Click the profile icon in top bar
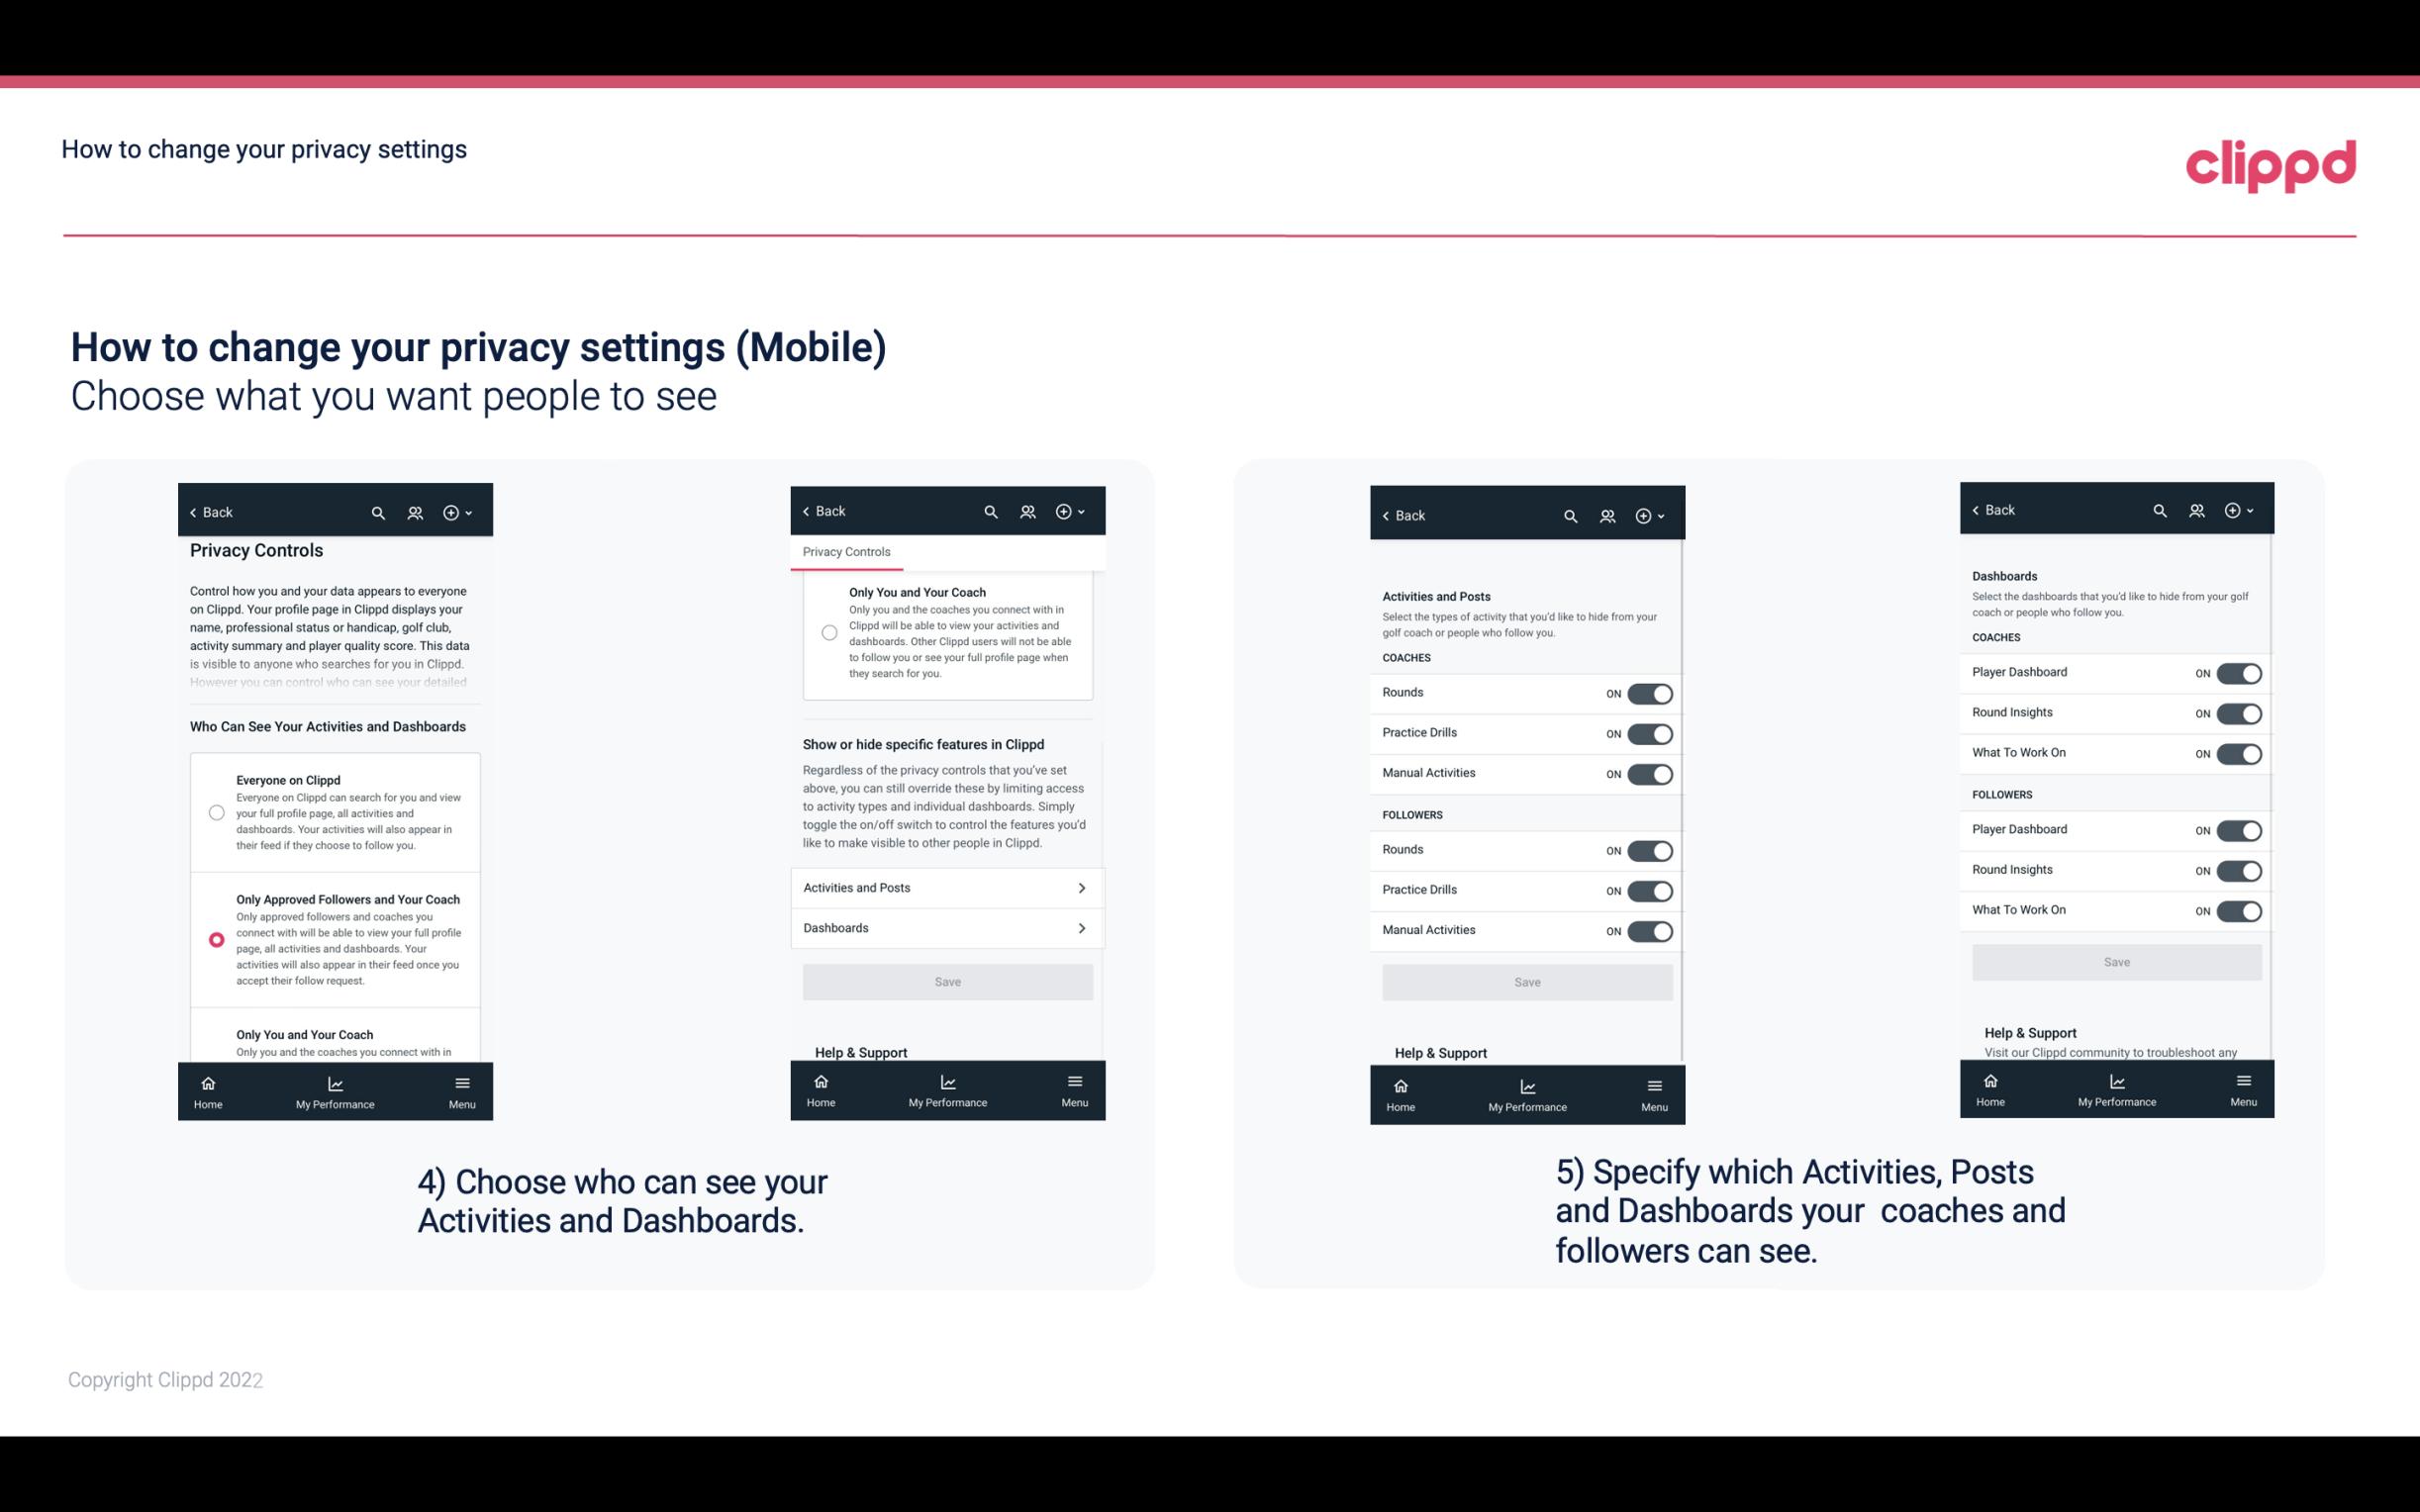This screenshot has width=2420, height=1512. (x=417, y=513)
